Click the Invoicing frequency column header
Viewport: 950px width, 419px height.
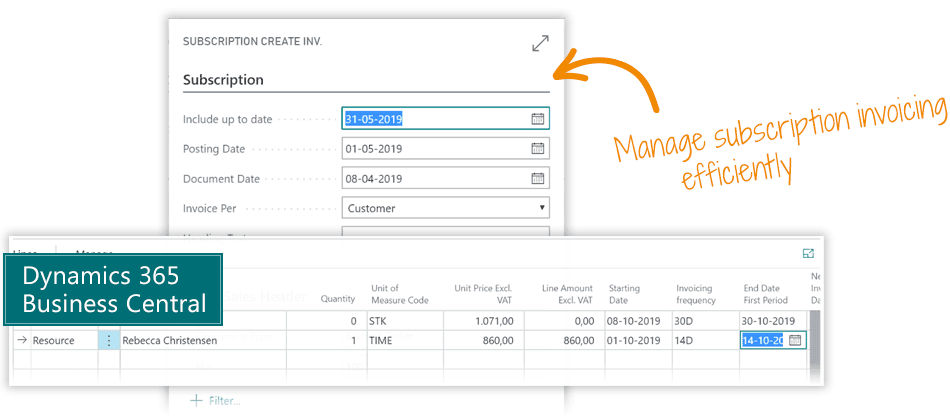click(696, 294)
